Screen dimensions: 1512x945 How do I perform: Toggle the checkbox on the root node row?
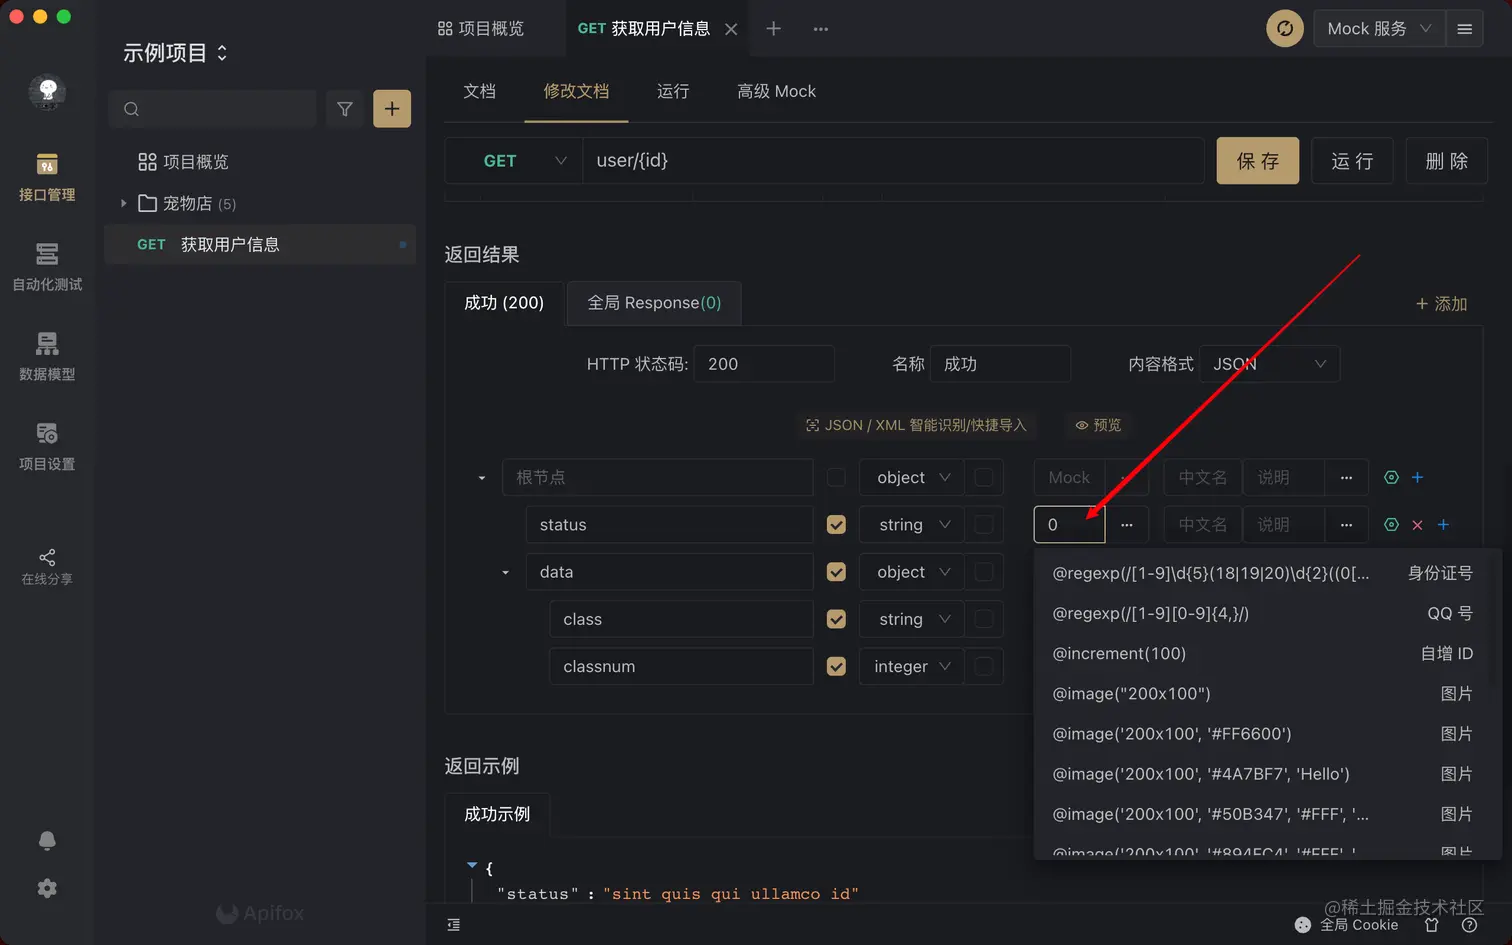tap(837, 478)
